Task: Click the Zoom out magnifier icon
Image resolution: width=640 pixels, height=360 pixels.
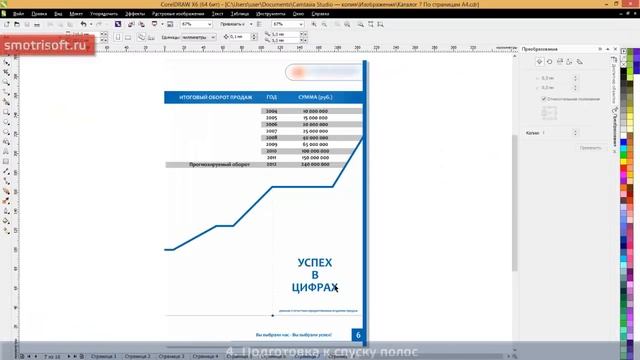Action: [324, 24]
